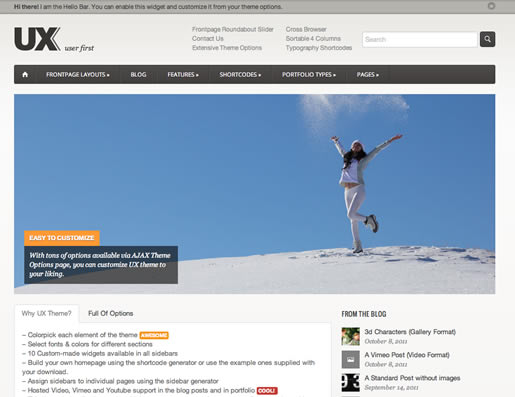Image resolution: width=515 pixels, height=397 pixels.
Task: Open the Vimeo Post thumbnail placeholder
Action: point(351,359)
